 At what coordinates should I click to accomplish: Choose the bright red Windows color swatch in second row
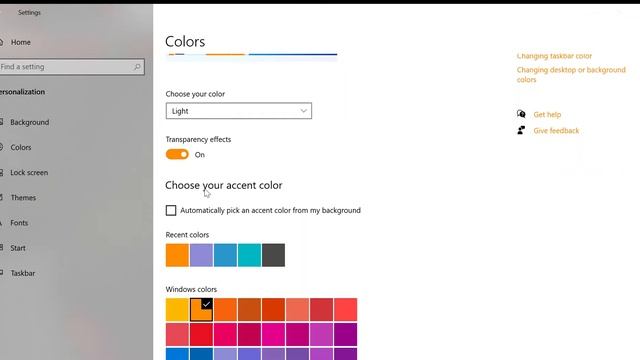201,334
